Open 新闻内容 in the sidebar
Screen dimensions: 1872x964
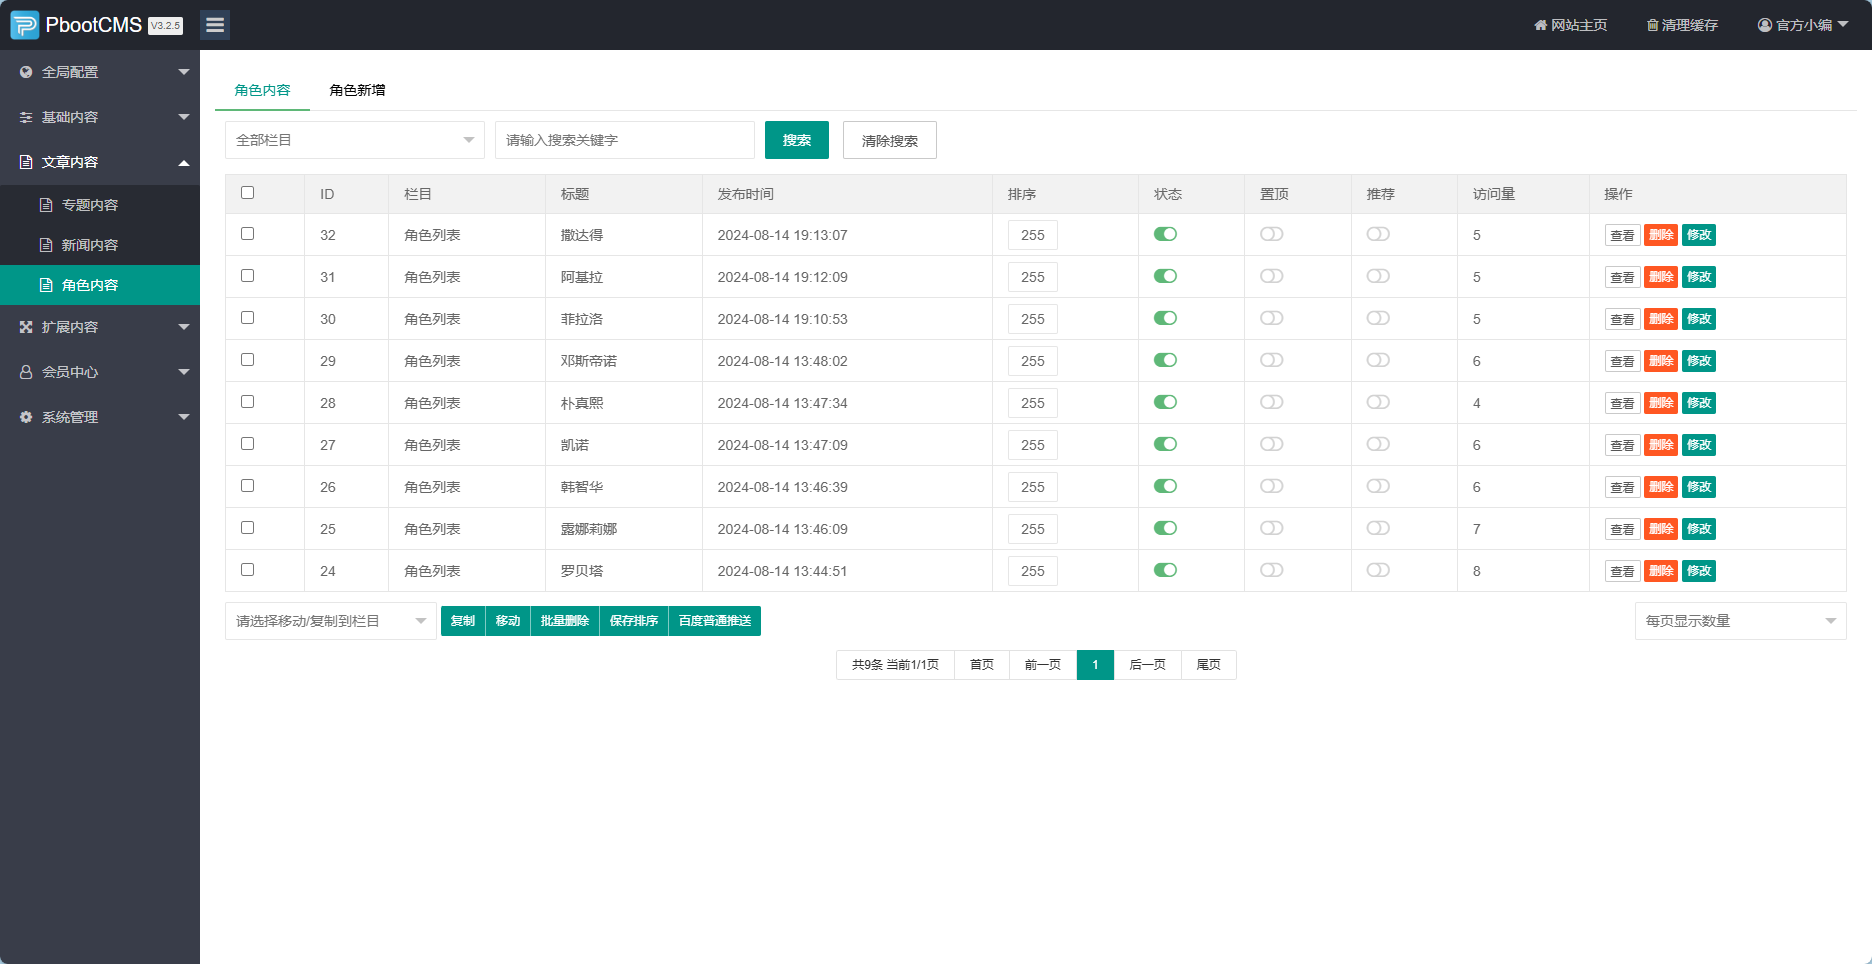pos(100,245)
